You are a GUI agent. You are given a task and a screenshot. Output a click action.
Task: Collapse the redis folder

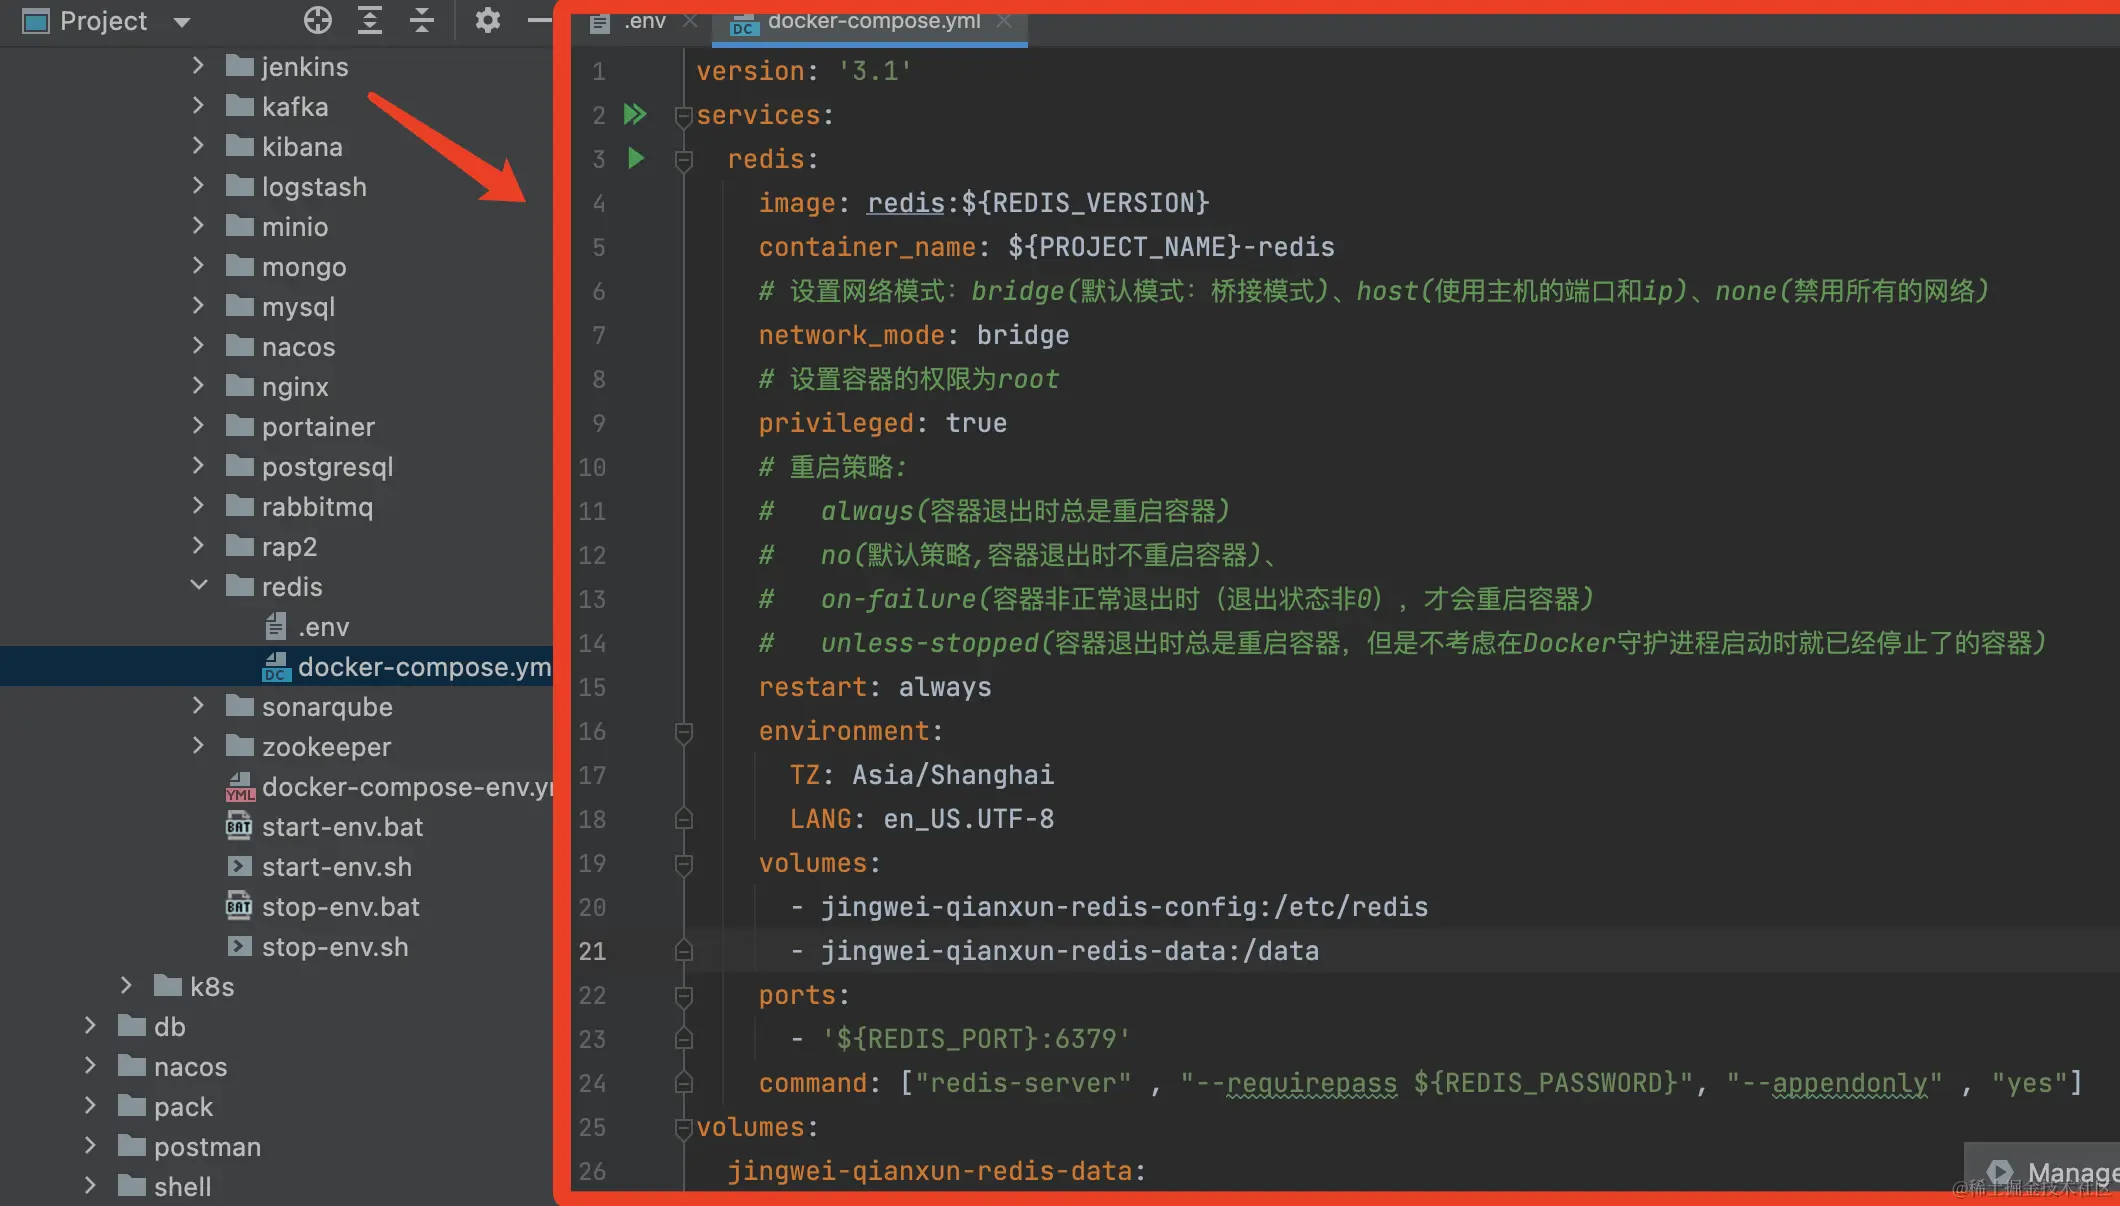pyautogui.click(x=199, y=586)
